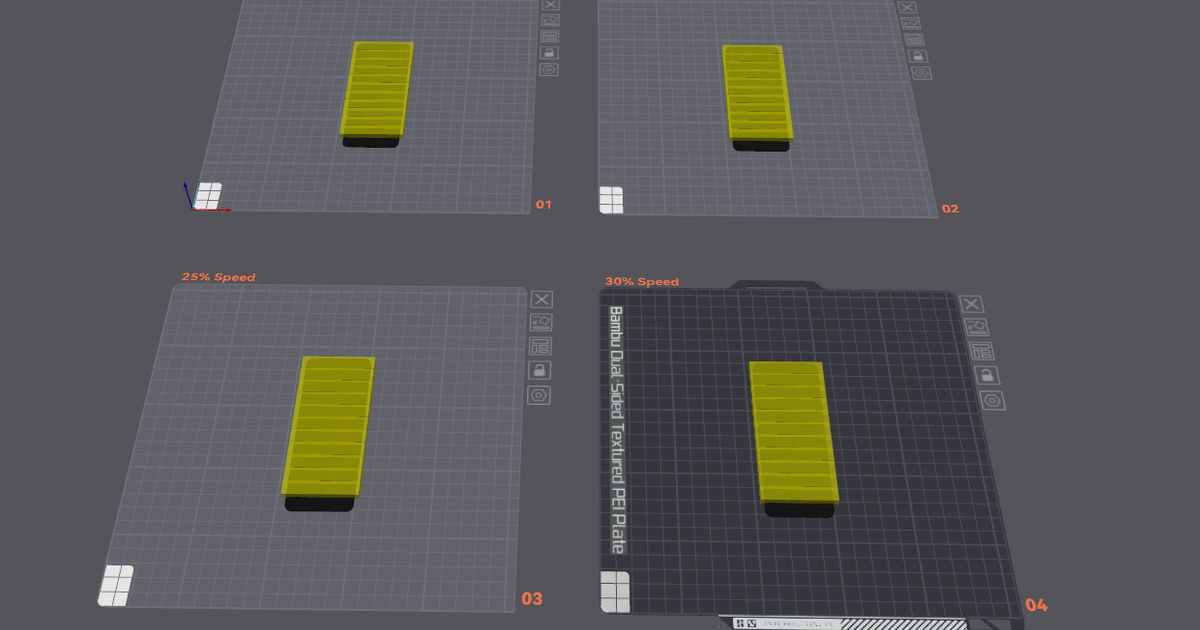The image size is (1200, 630).
Task: Edit plate 02's name via the label icon
Action: coord(915,38)
